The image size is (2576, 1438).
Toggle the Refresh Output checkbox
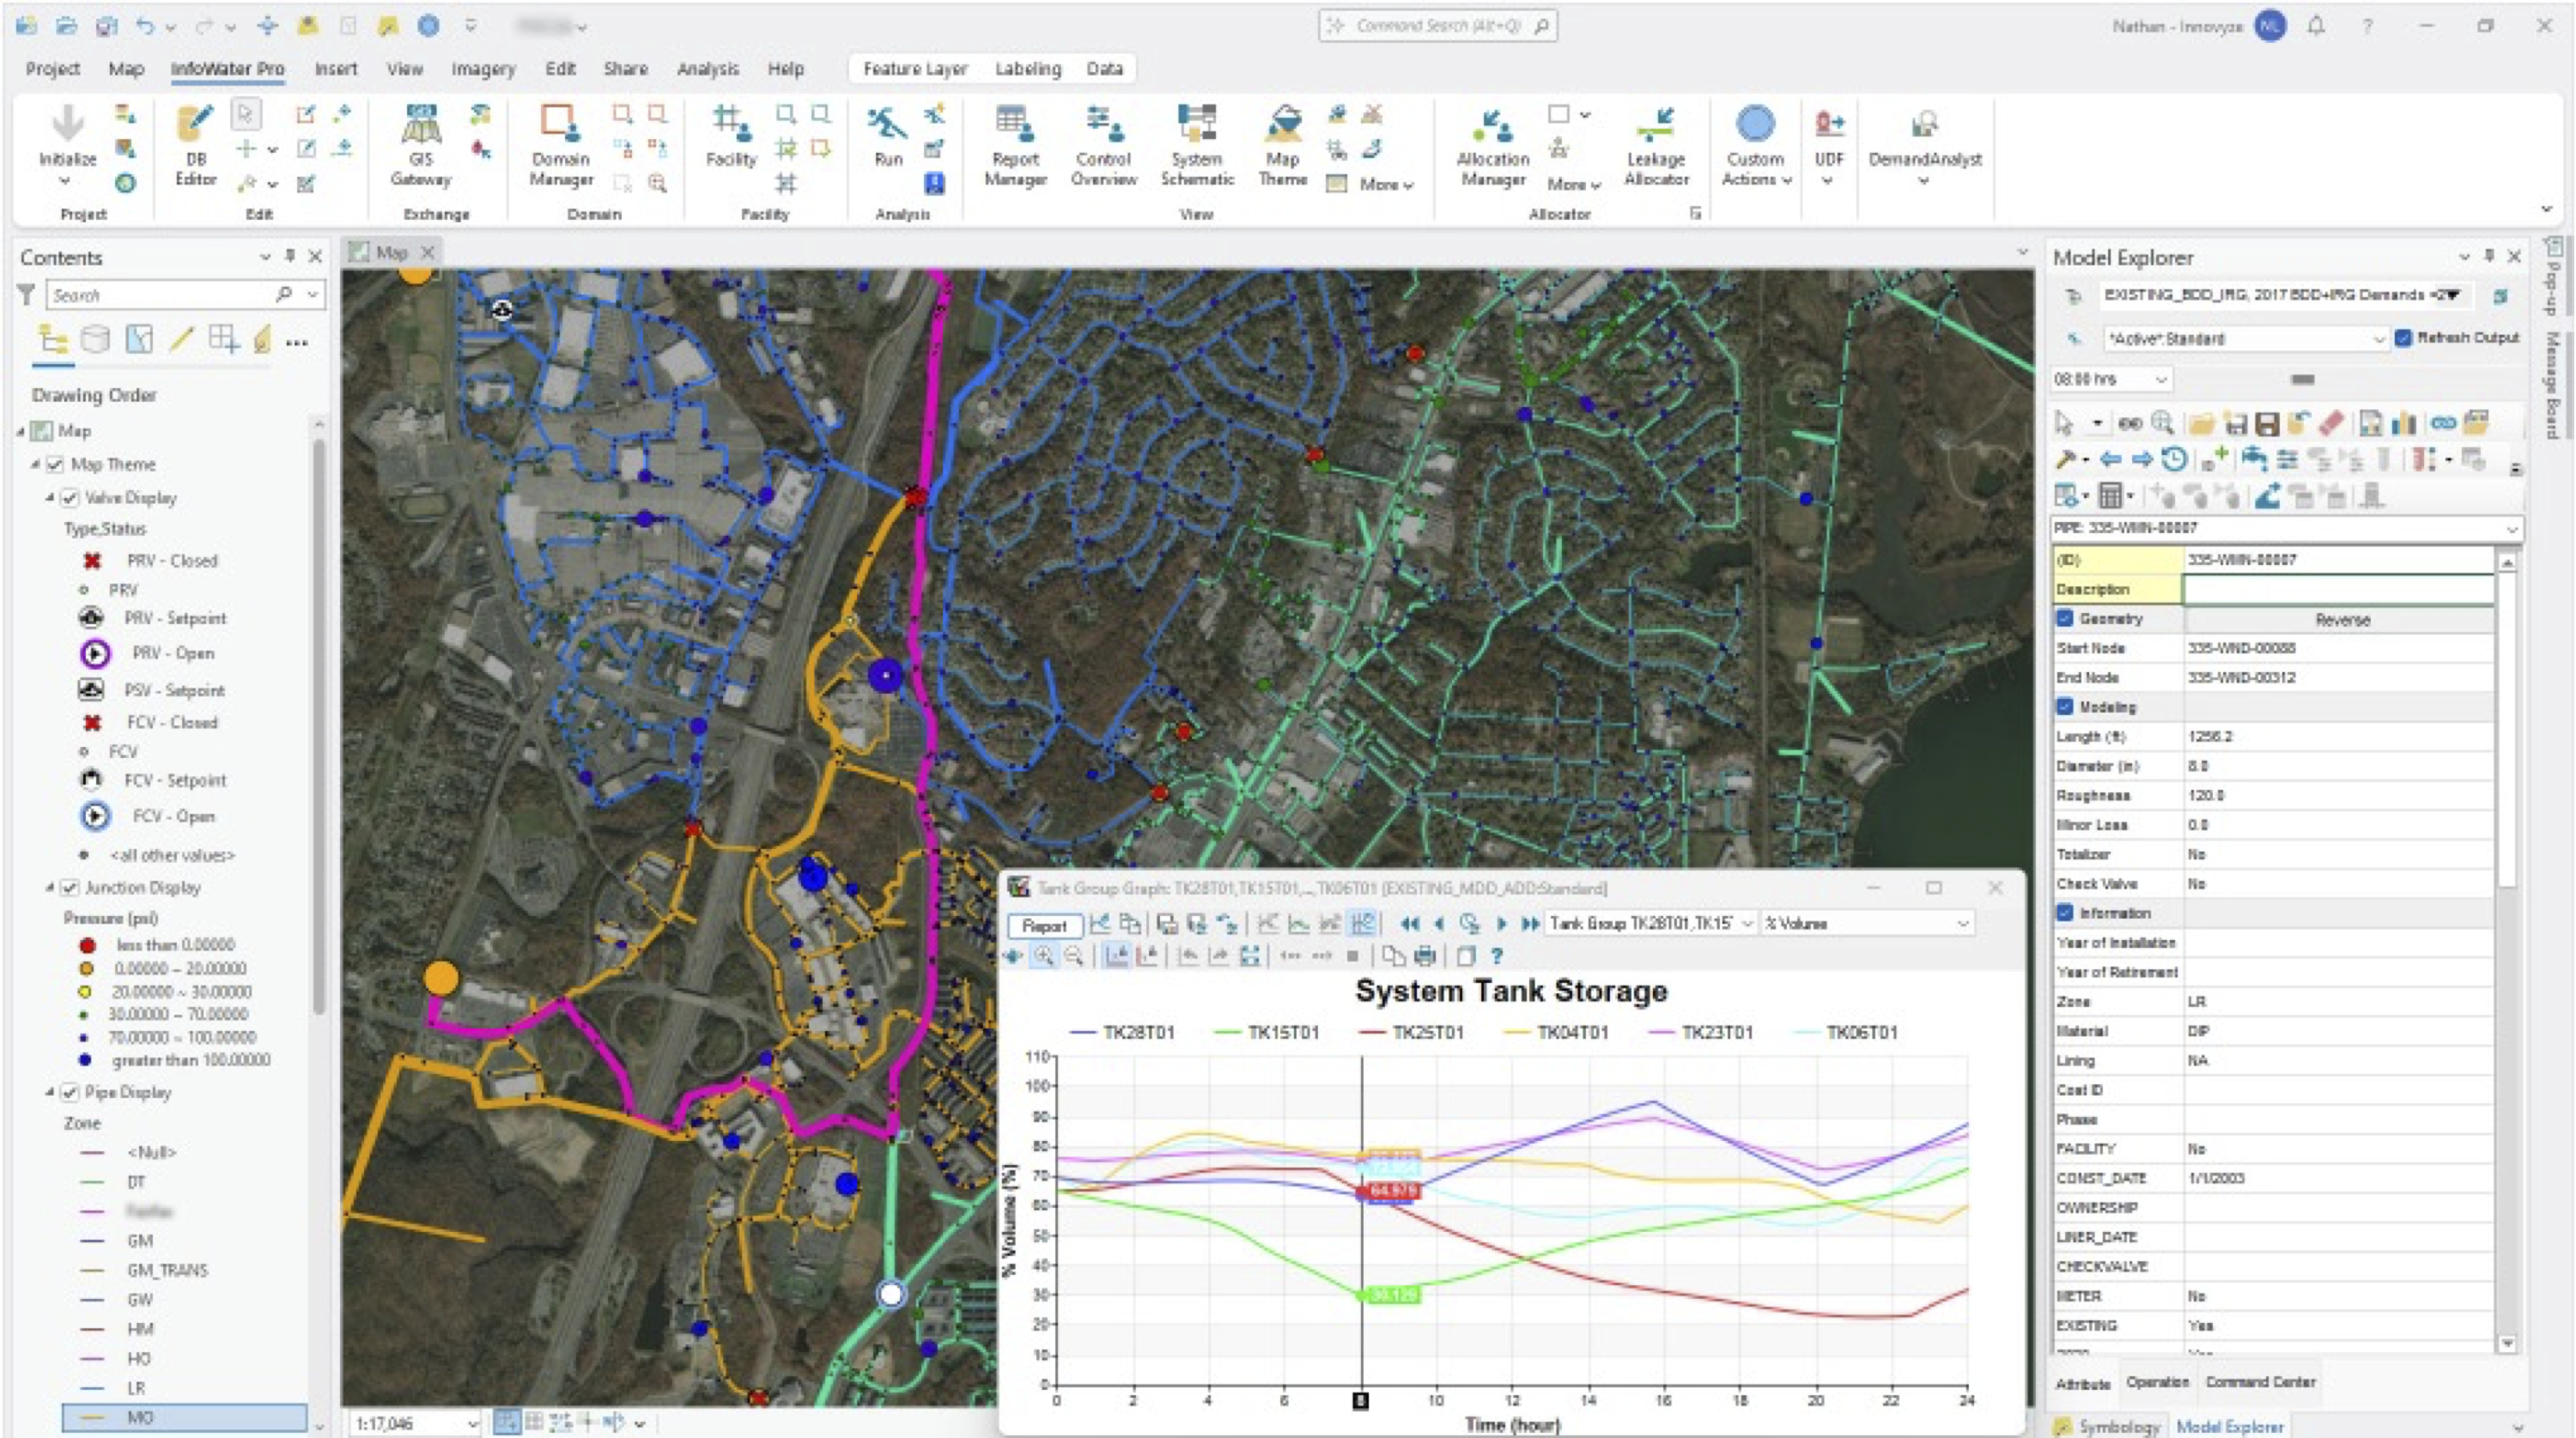pyautogui.click(x=2403, y=338)
